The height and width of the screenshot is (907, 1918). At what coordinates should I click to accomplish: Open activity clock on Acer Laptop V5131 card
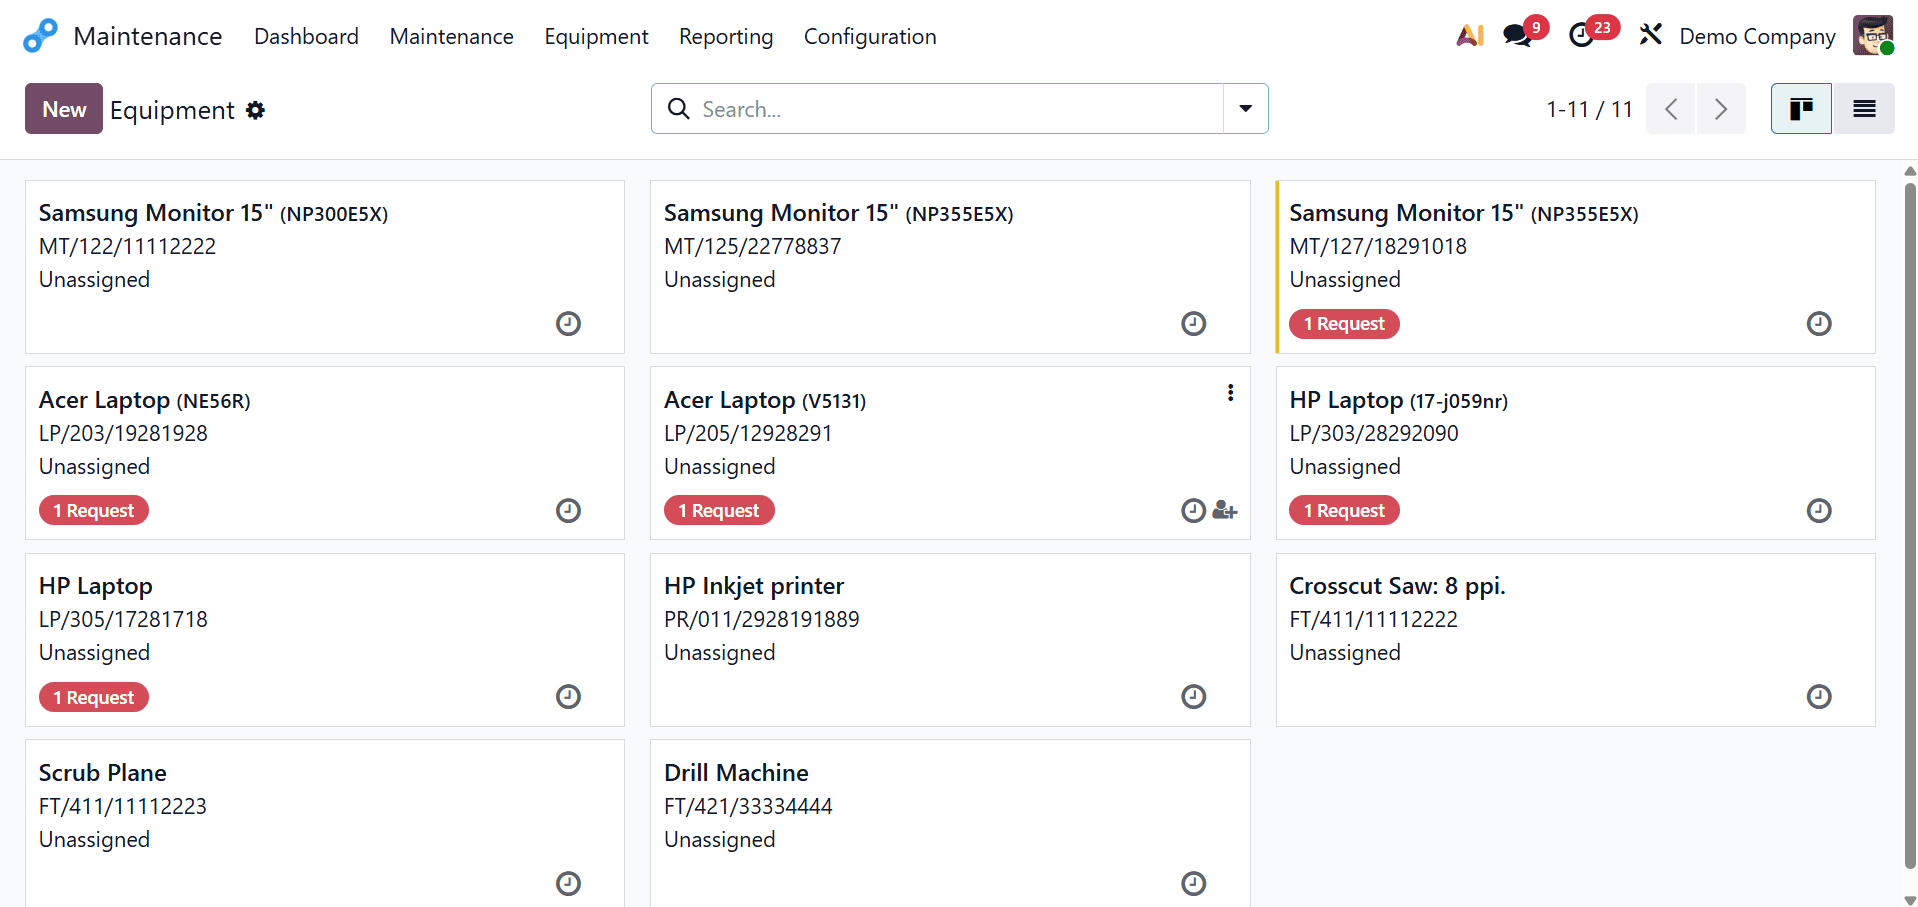click(x=1193, y=510)
